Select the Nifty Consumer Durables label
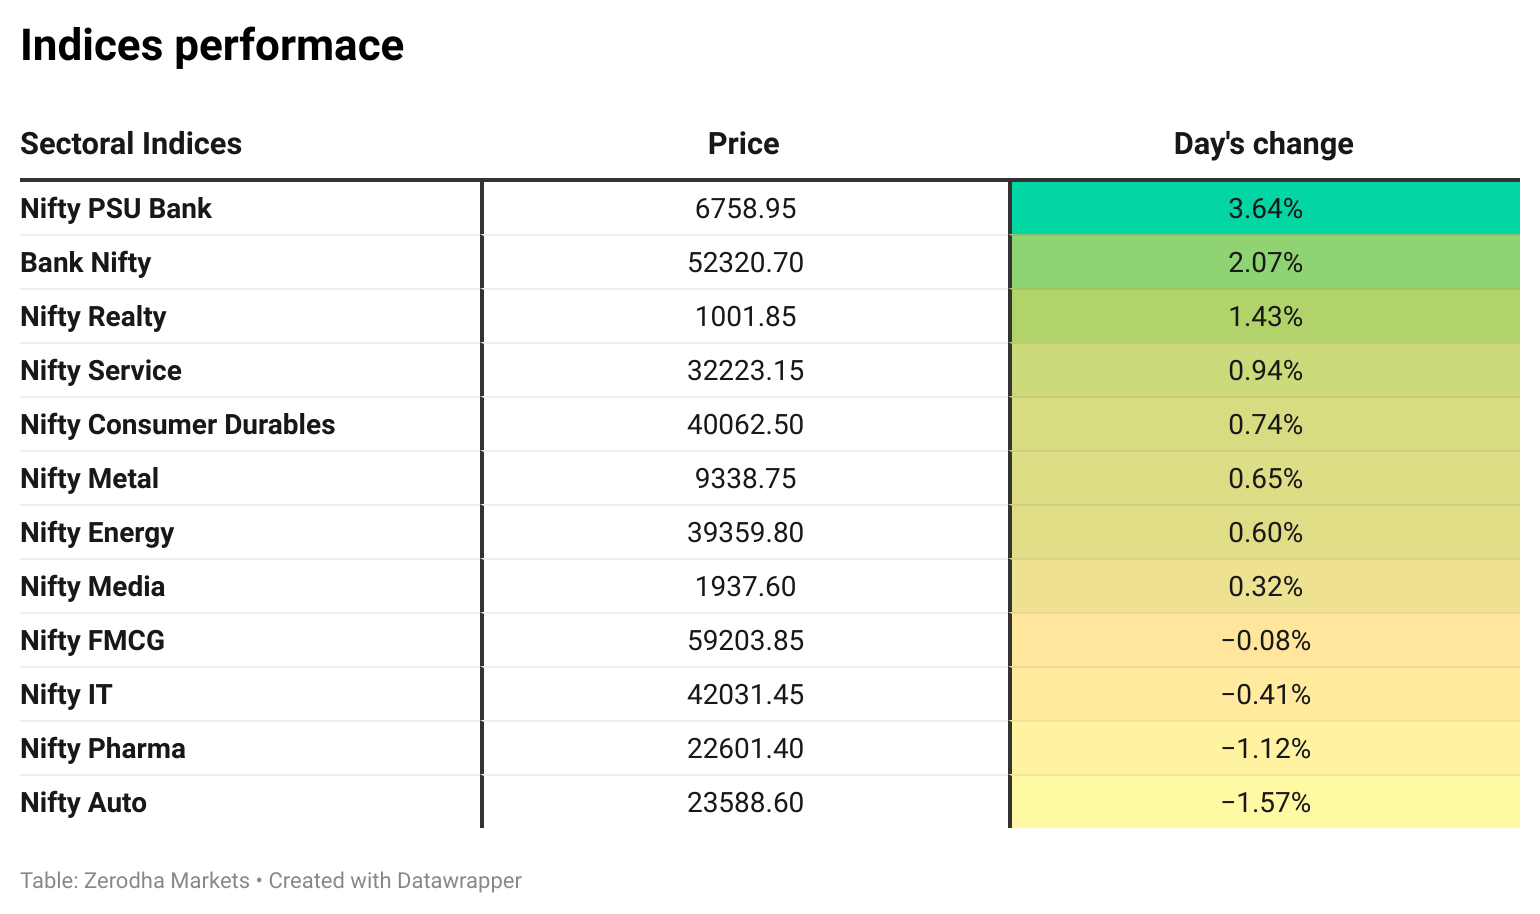Image resolution: width=1540 pixels, height=914 pixels. click(x=178, y=425)
